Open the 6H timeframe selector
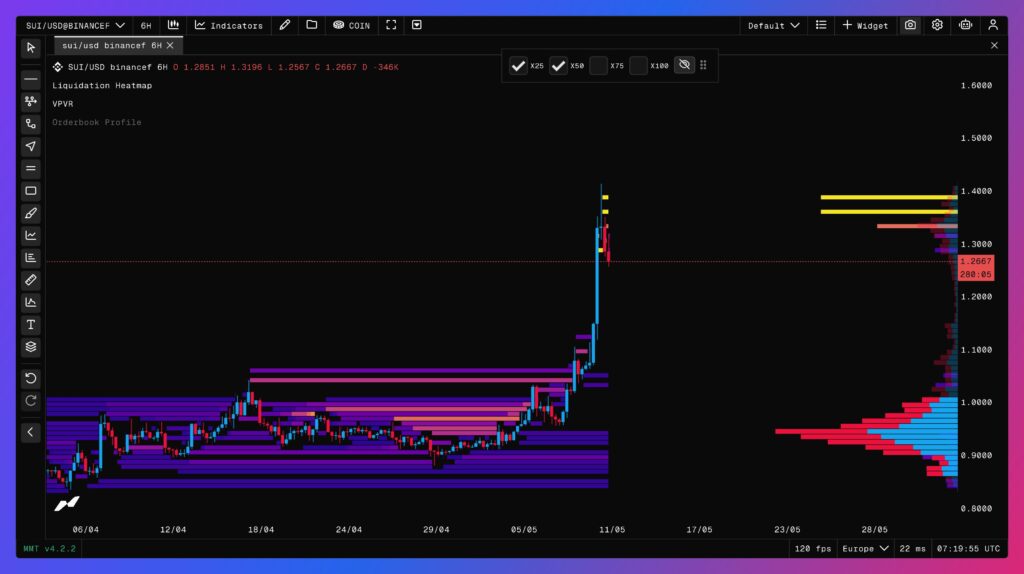 click(146, 25)
